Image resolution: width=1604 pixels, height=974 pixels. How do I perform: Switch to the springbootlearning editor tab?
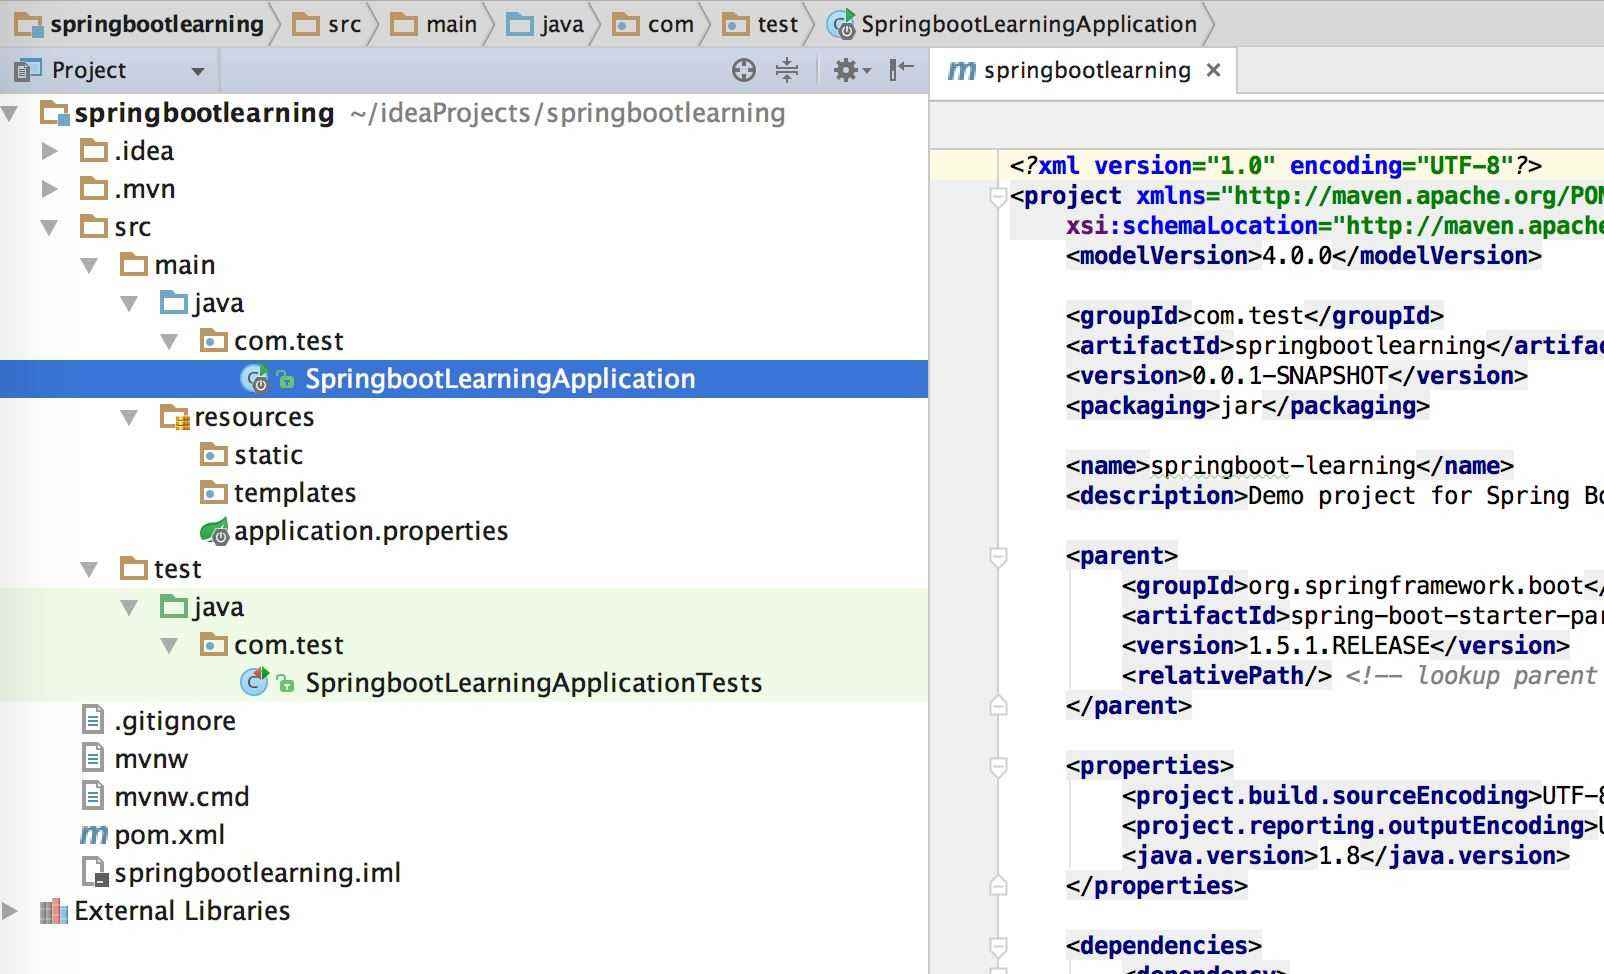[x=1086, y=70]
